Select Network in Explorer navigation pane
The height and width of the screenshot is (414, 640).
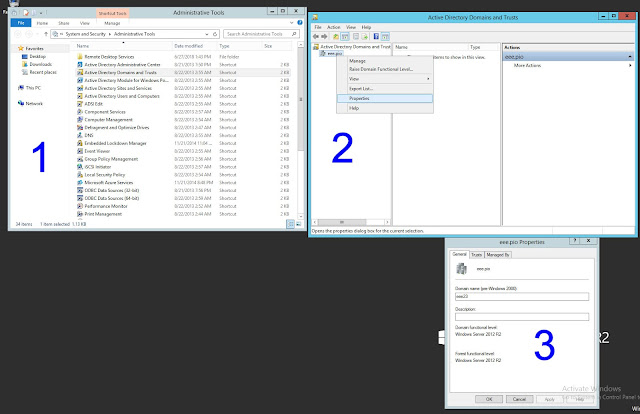[x=30, y=103]
